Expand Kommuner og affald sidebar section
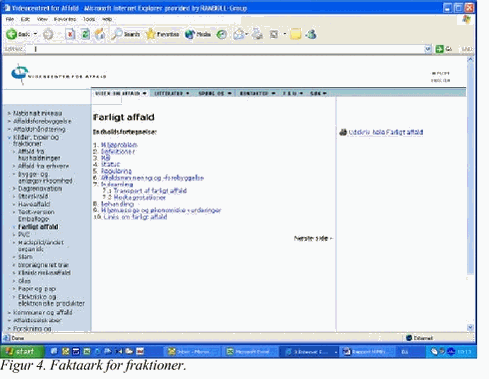Screen dimensions: 489x379 [x=43, y=312]
